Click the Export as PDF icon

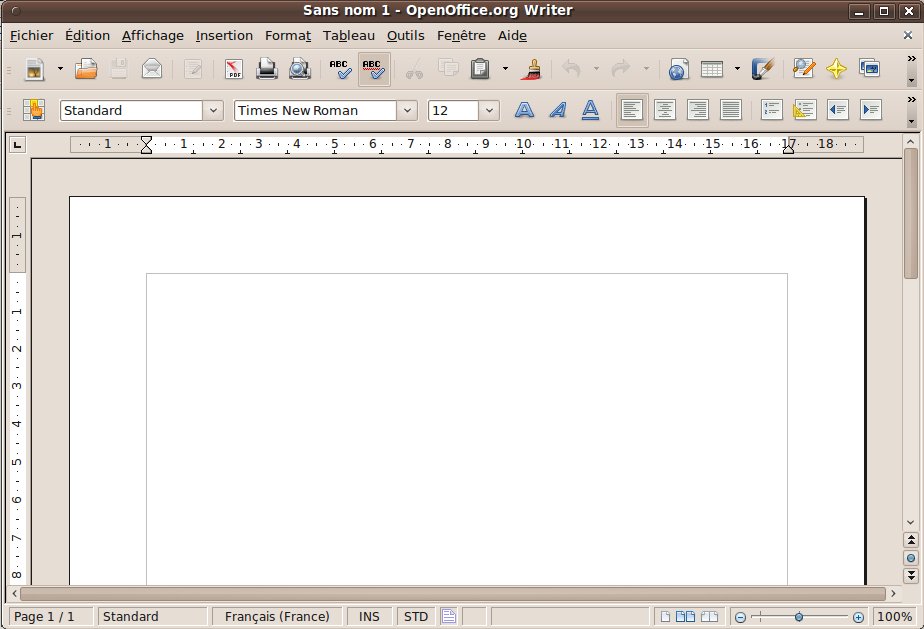[234, 69]
